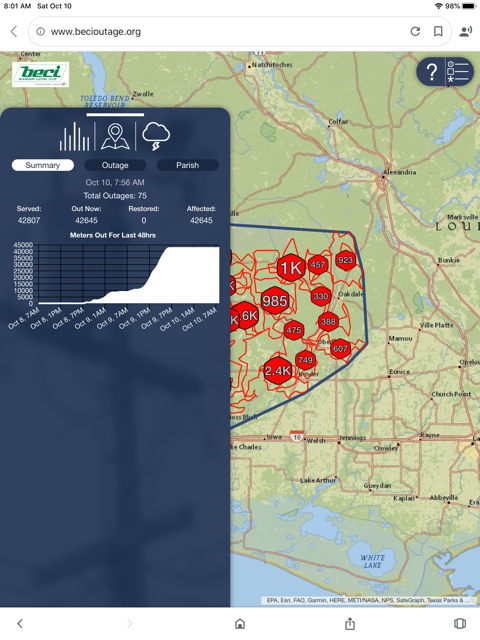Open the storm cloud weather icon
The height and width of the screenshot is (640, 480).
pos(156,136)
